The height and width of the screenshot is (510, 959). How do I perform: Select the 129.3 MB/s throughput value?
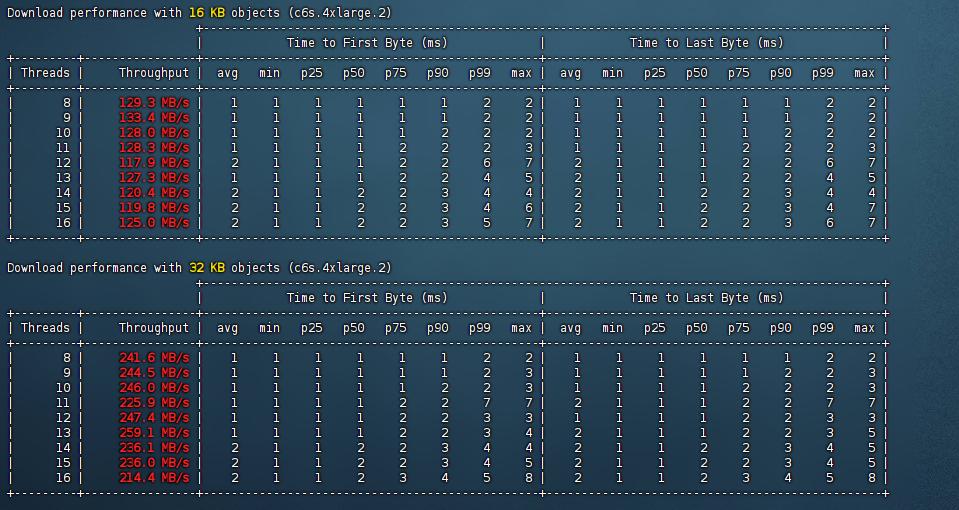coord(154,103)
